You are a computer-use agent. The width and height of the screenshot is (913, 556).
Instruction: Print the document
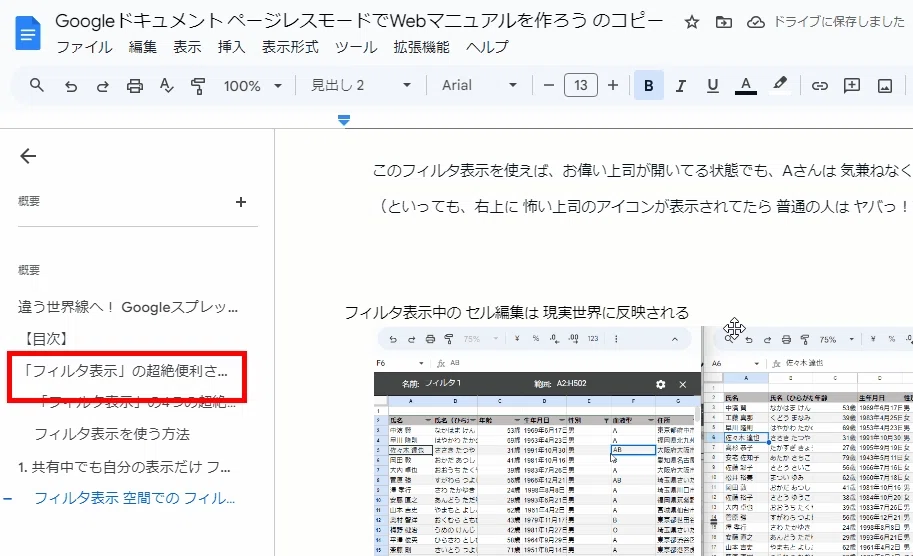click(135, 86)
